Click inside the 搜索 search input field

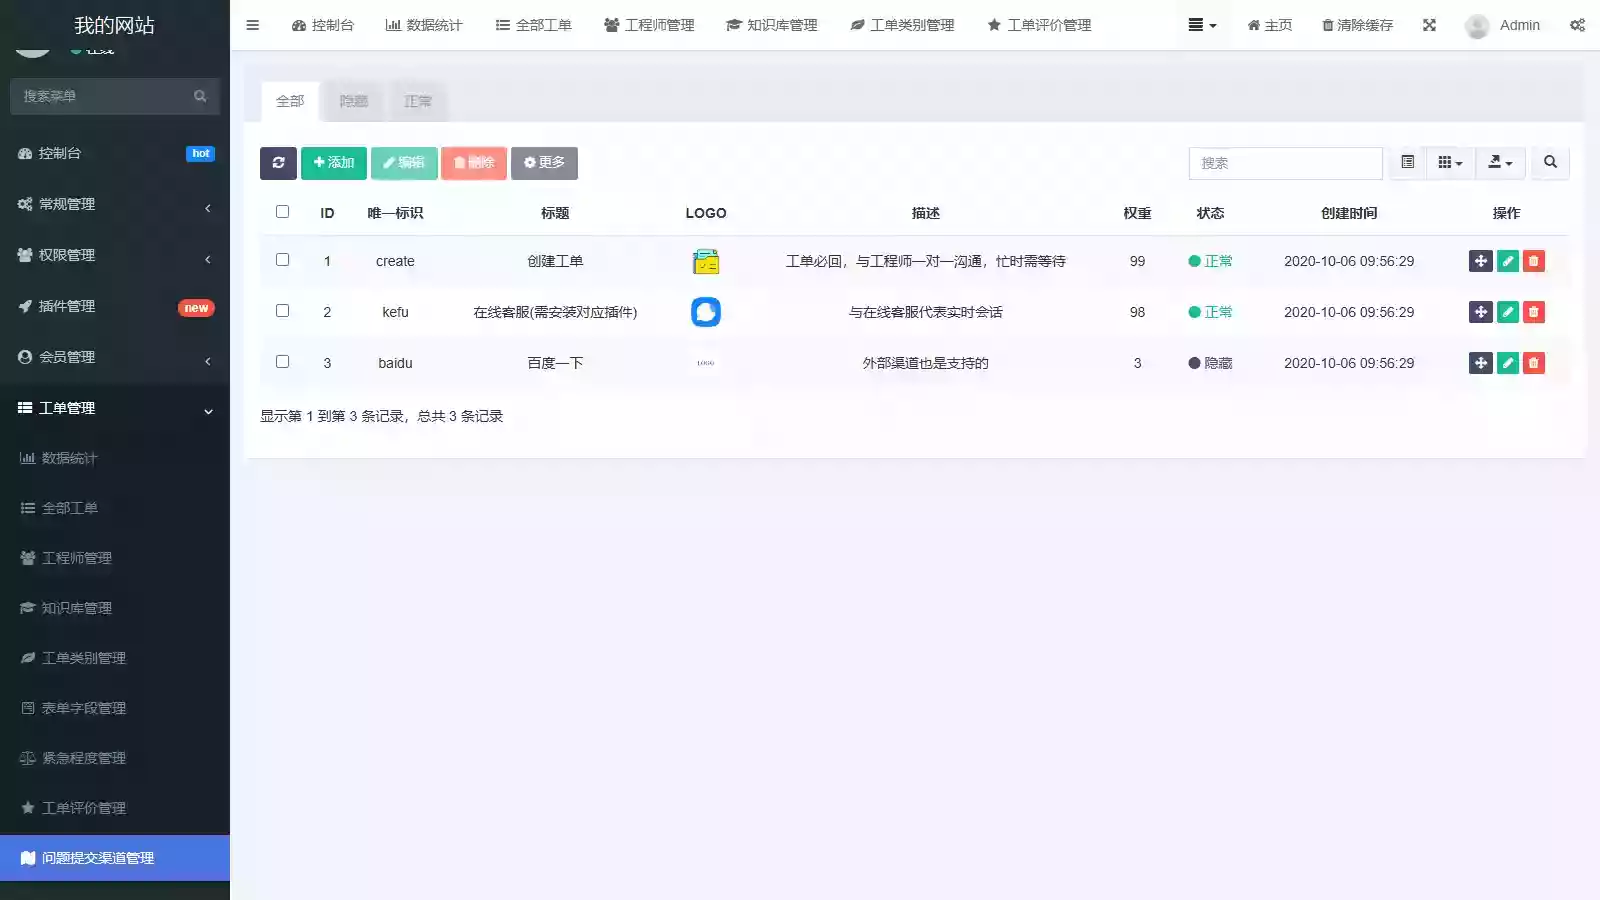(1285, 162)
